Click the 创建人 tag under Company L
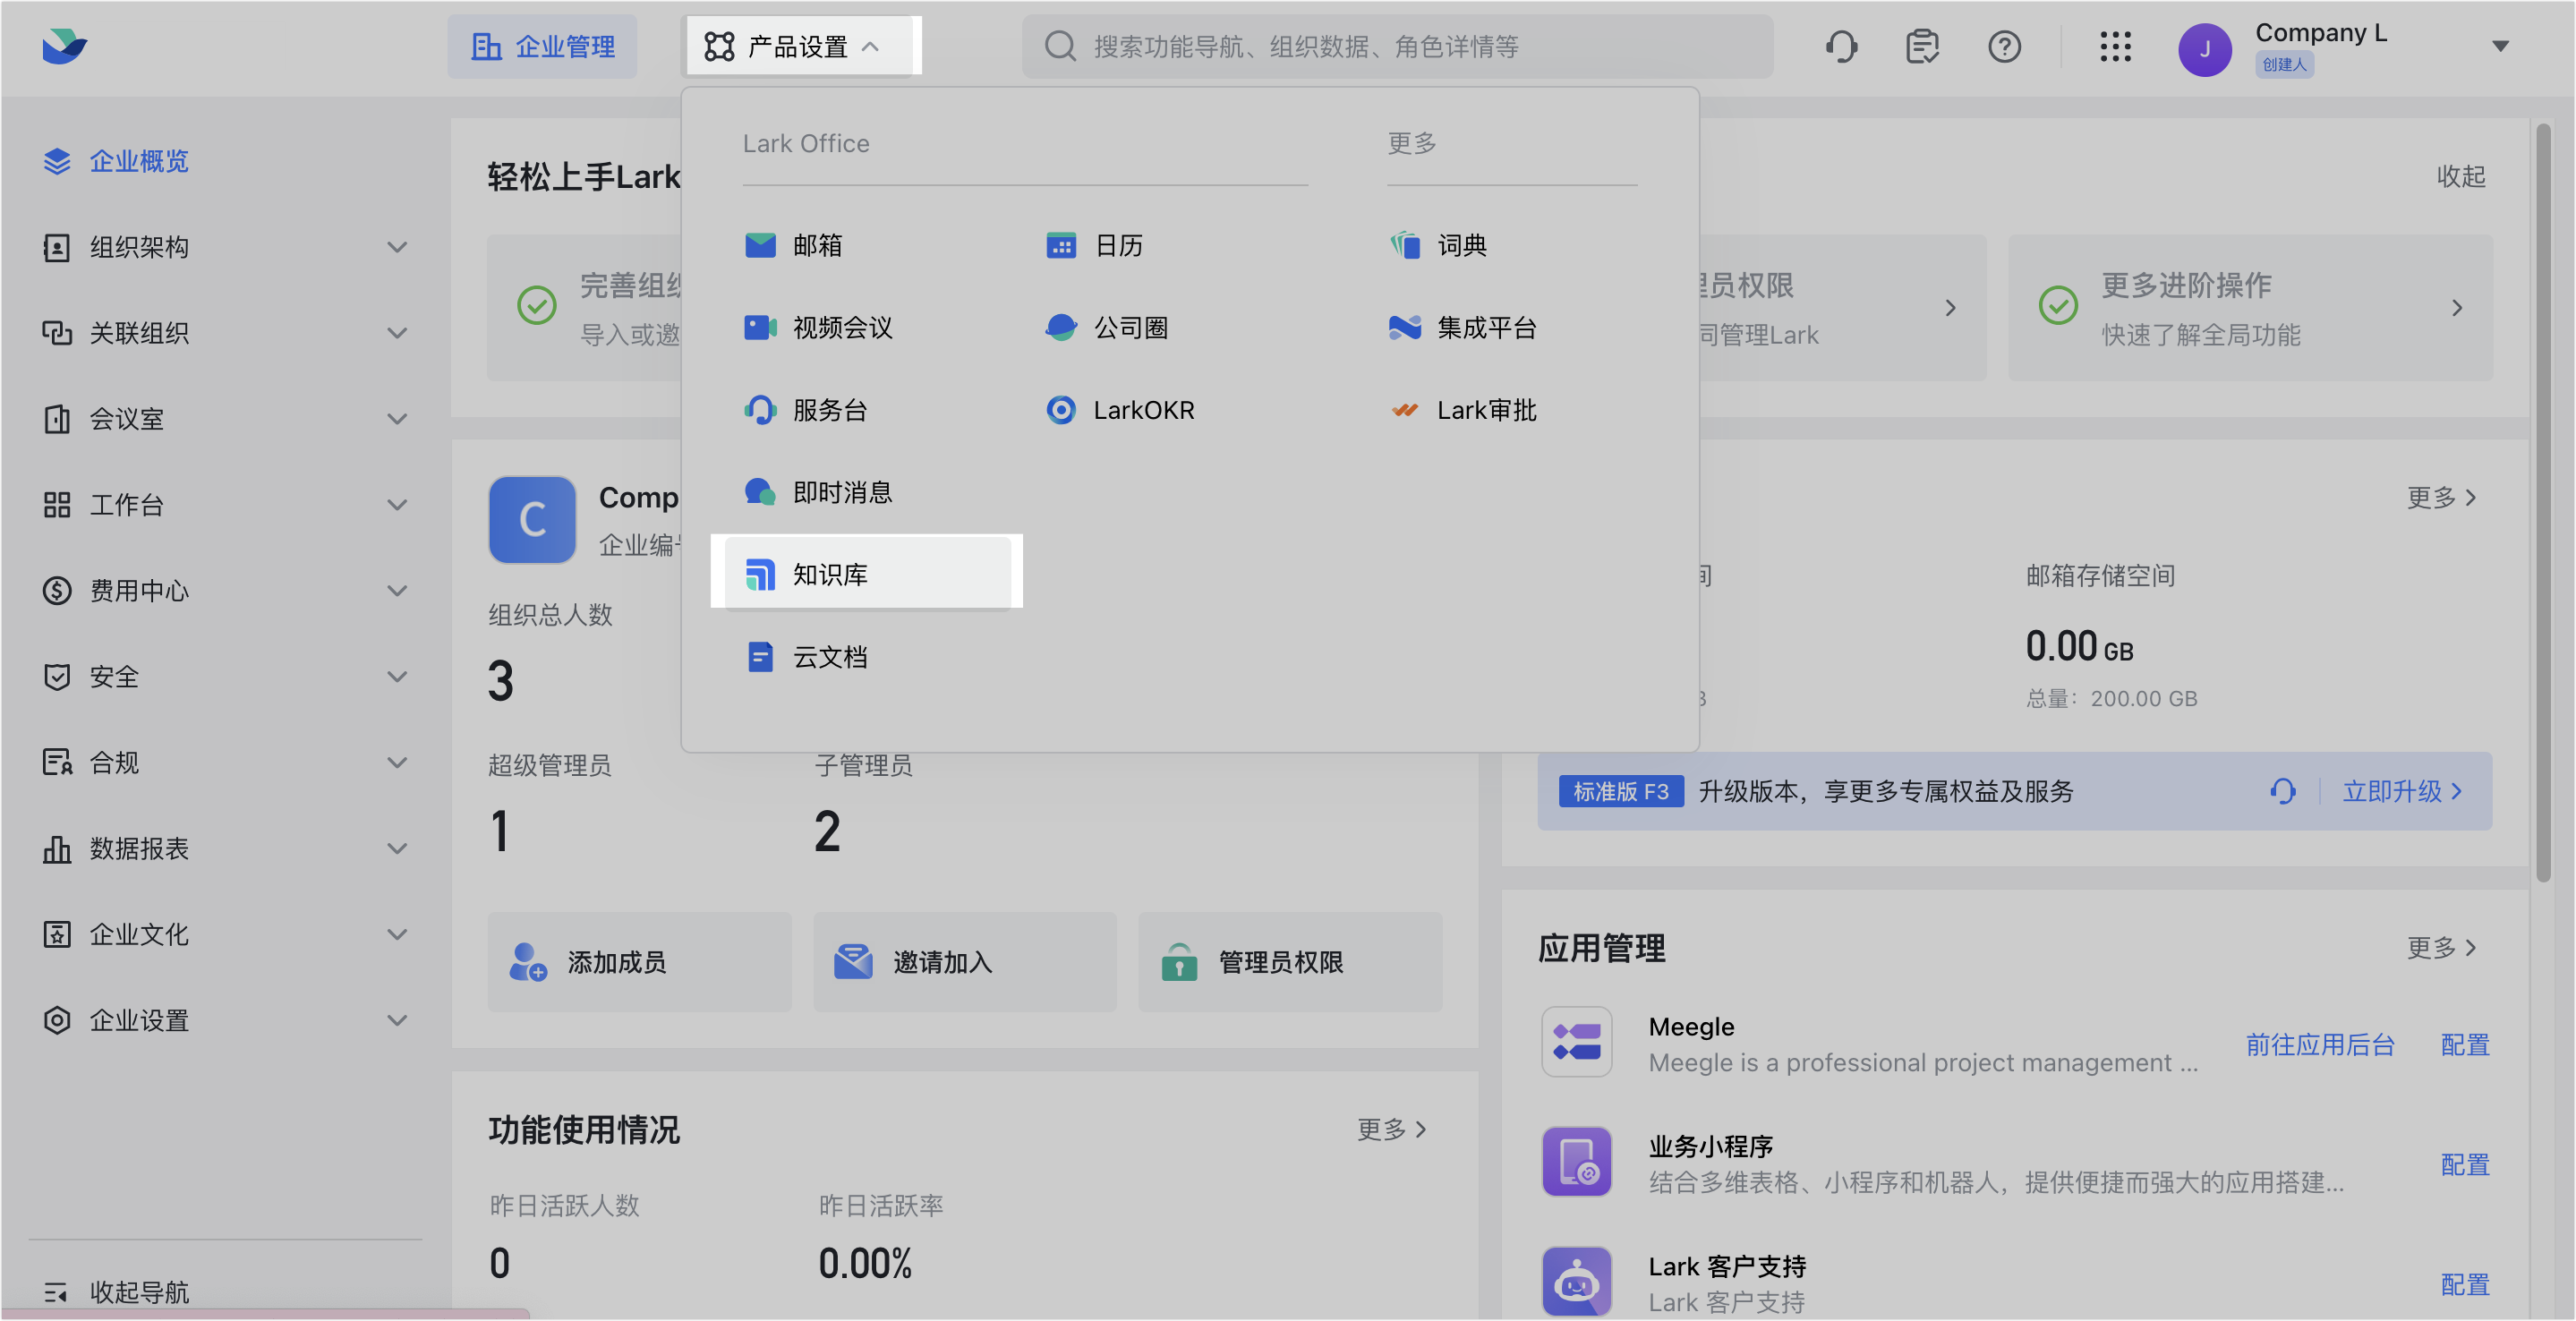This screenshot has height=1321, width=2576. [2283, 65]
